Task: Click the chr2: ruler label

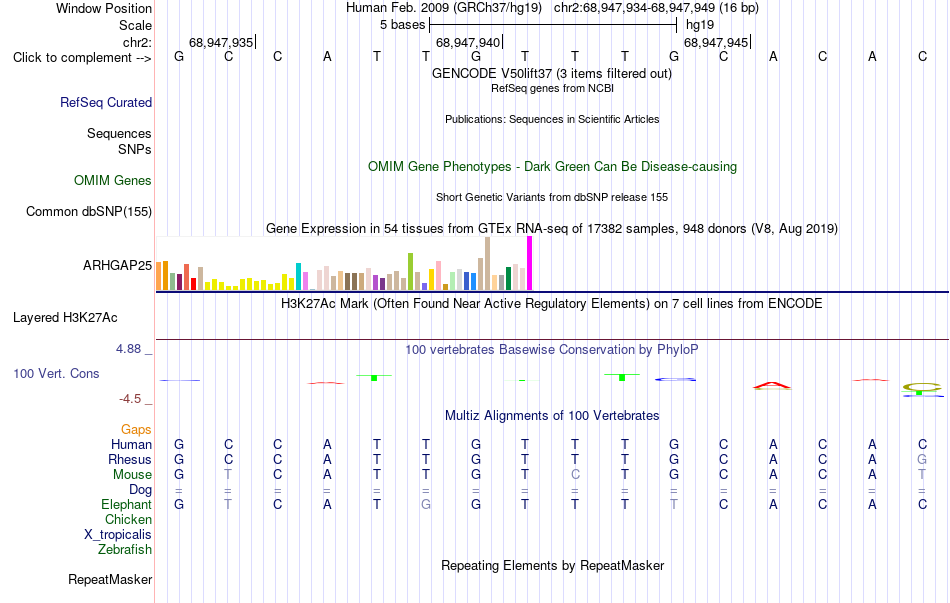Action: tap(138, 42)
